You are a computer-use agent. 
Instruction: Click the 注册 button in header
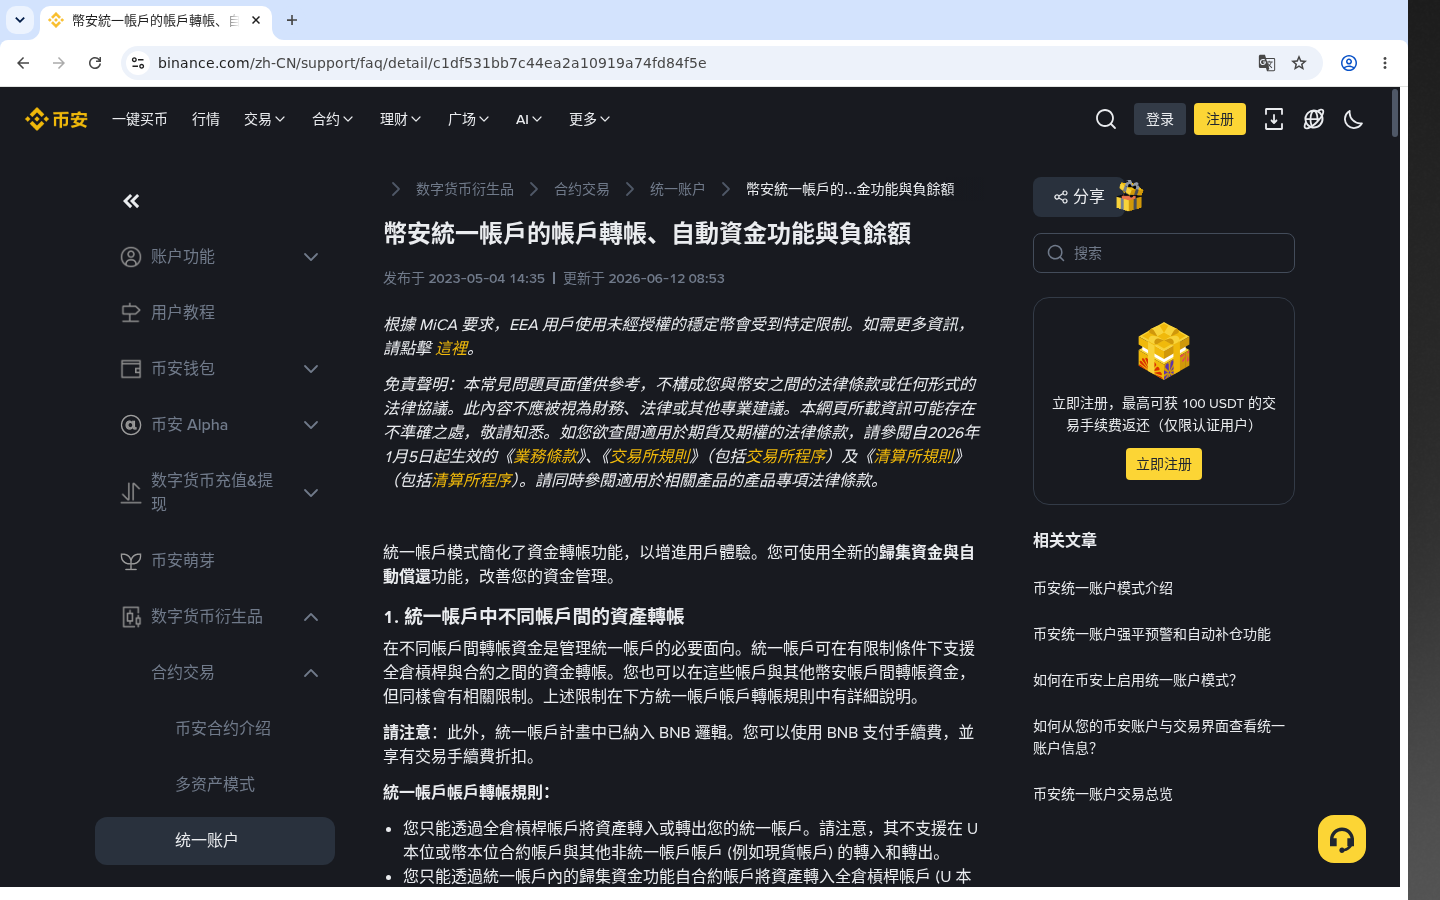click(x=1220, y=119)
